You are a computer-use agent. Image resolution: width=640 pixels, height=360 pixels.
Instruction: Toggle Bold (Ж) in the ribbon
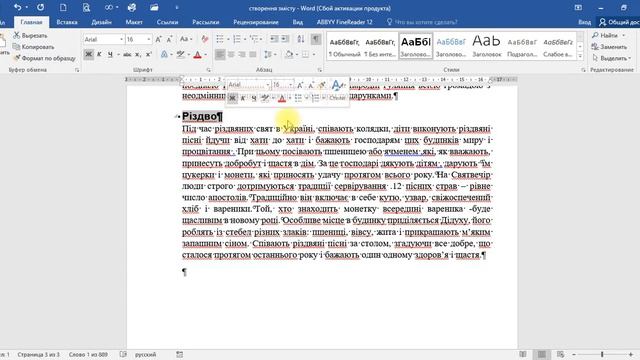tap(88, 54)
